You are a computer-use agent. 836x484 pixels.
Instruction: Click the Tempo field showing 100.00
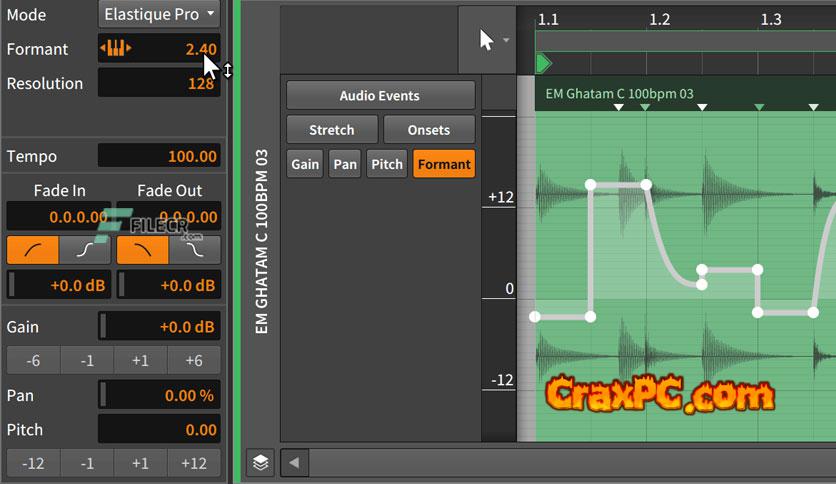tap(159, 156)
